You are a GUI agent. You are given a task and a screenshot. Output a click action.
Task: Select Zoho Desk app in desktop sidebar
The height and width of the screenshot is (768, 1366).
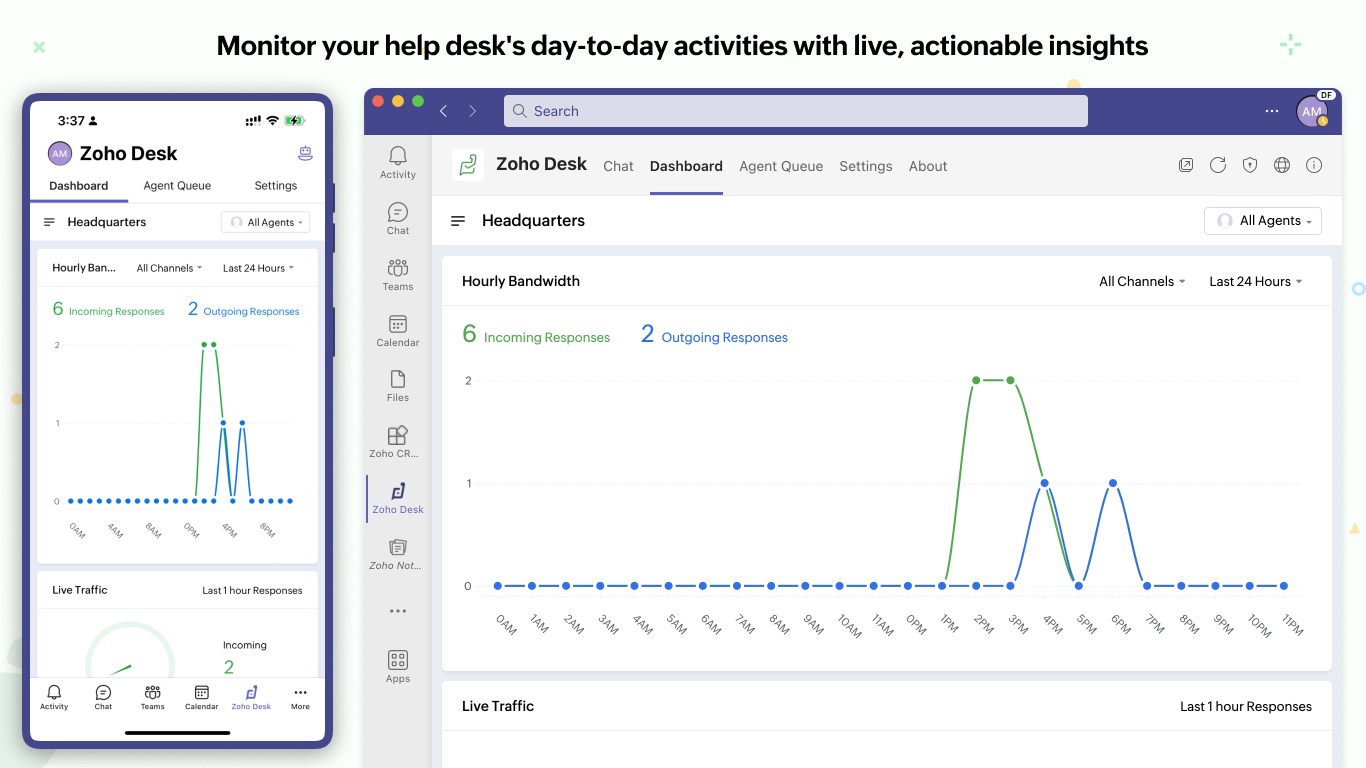398,497
